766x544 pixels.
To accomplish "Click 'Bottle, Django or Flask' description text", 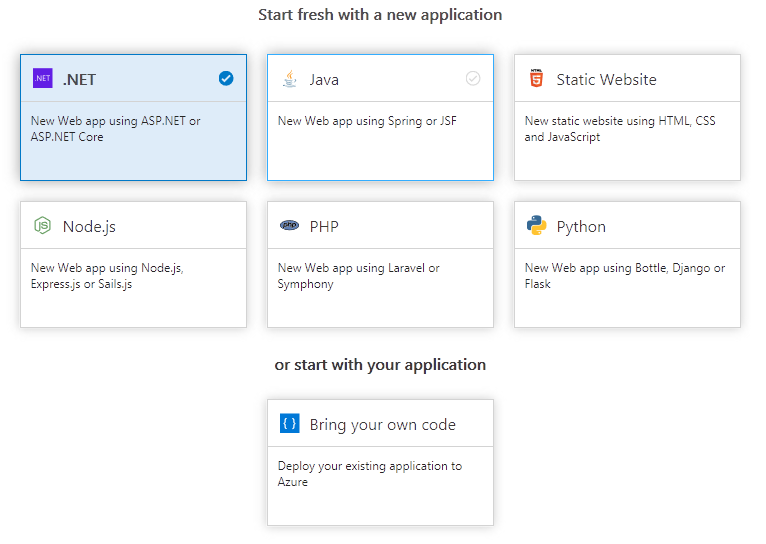I will coord(625,276).
